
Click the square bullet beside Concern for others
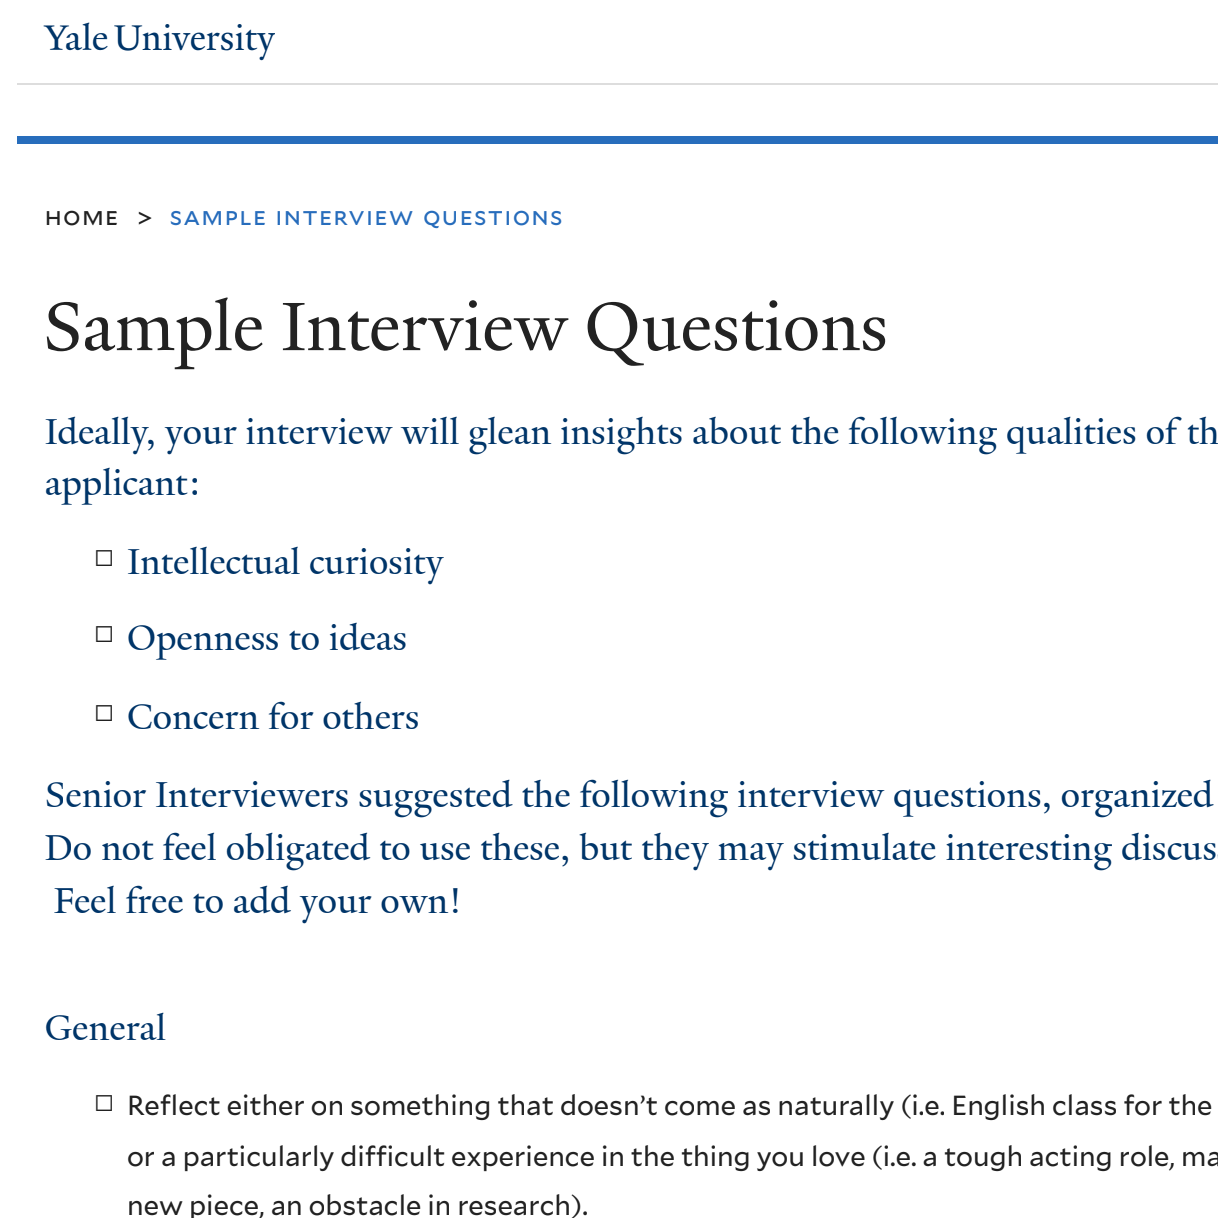point(104,713)
